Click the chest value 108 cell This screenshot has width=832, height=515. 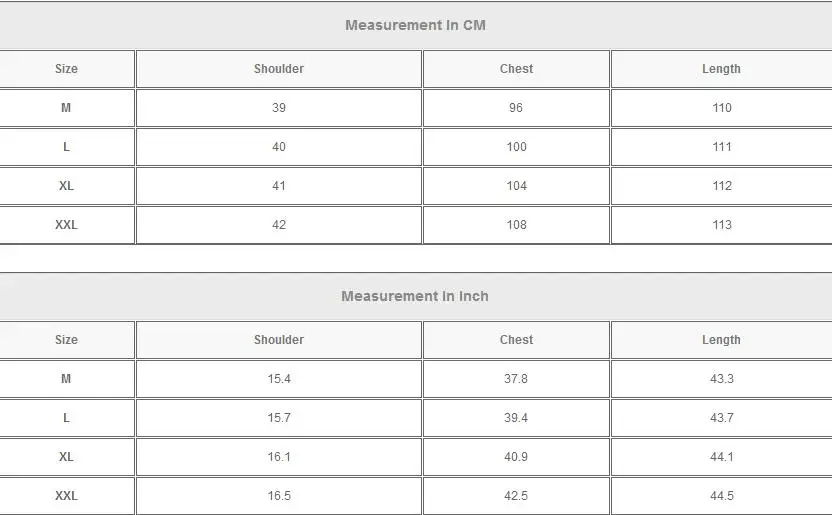(x=516, y=225)
